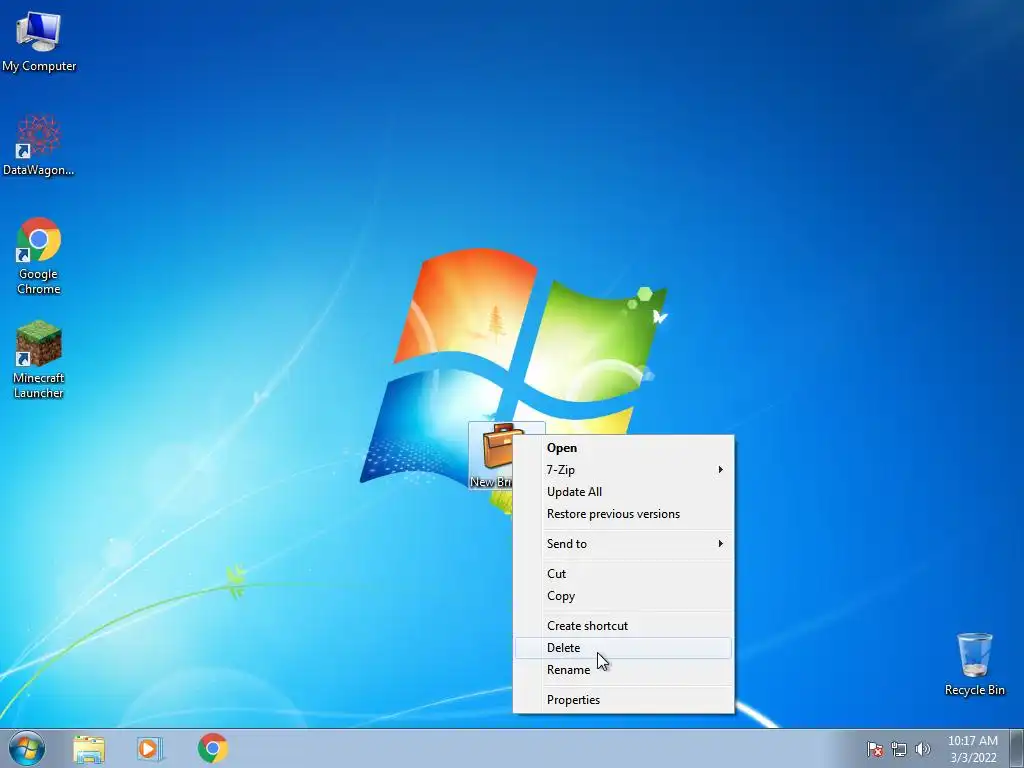
Task: Open the volume speaker tray icon
Action: pyautogui.click(x=923, y=749)
